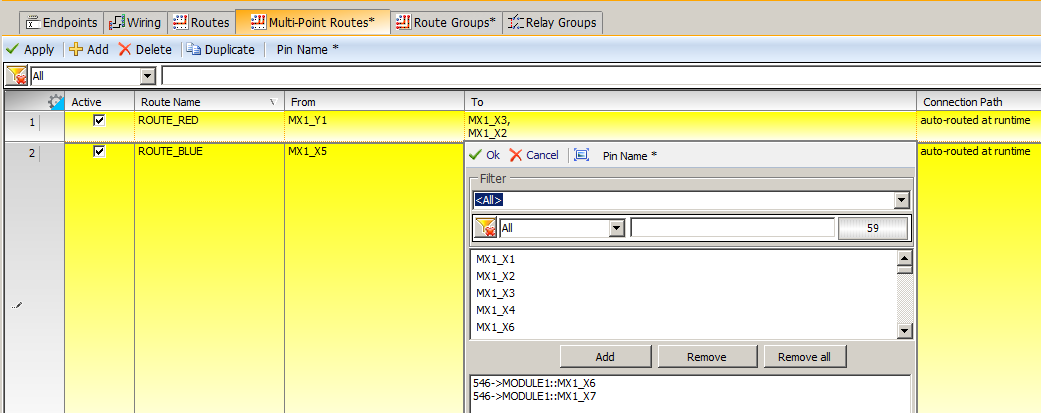Open the popup 'All' column dropdown
1041x413 pixels.
616,228
